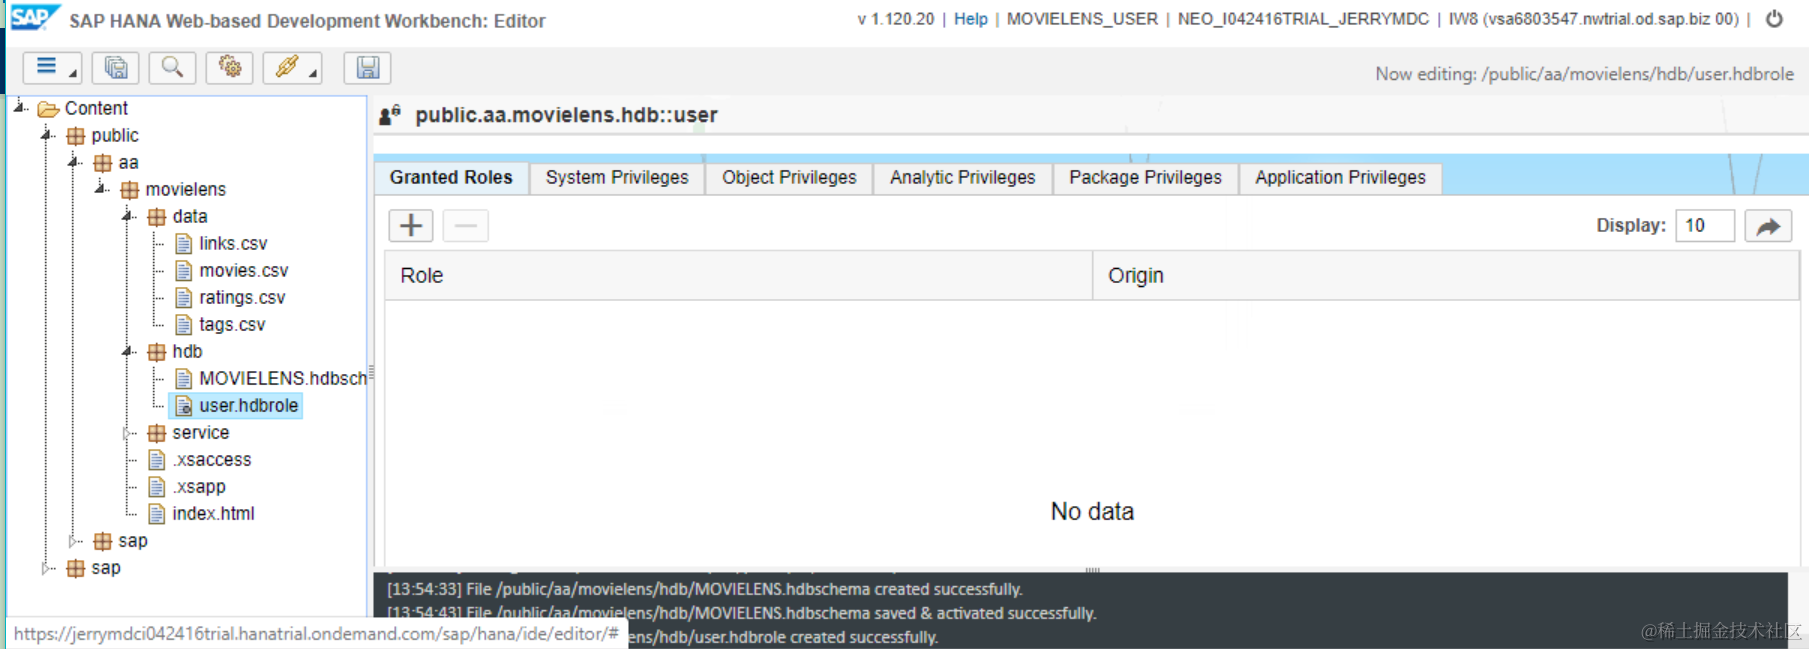Screen dimensions: 1809x649
Task: Expand the nested sap package under public
Action: (x=73, y=541)
